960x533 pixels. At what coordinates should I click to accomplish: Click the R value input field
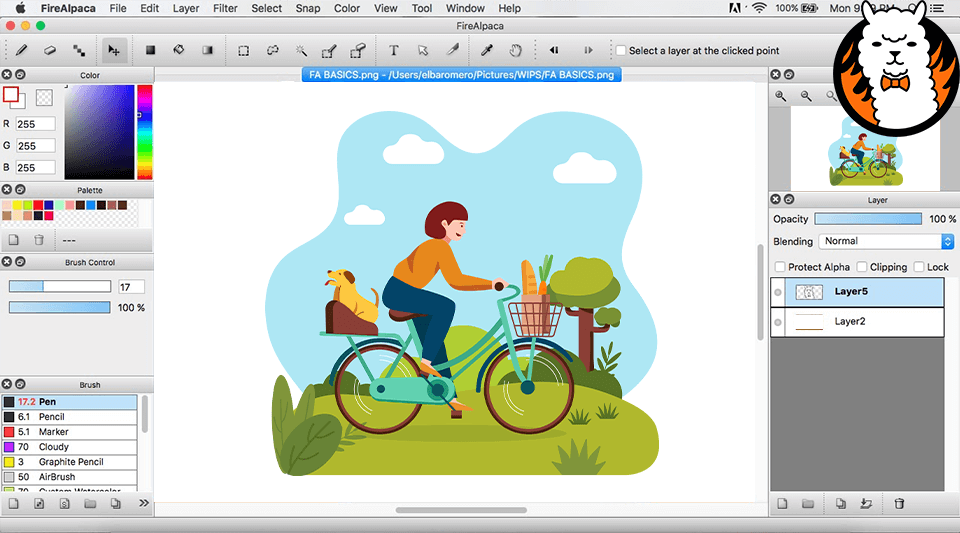[x=36, y=124]
